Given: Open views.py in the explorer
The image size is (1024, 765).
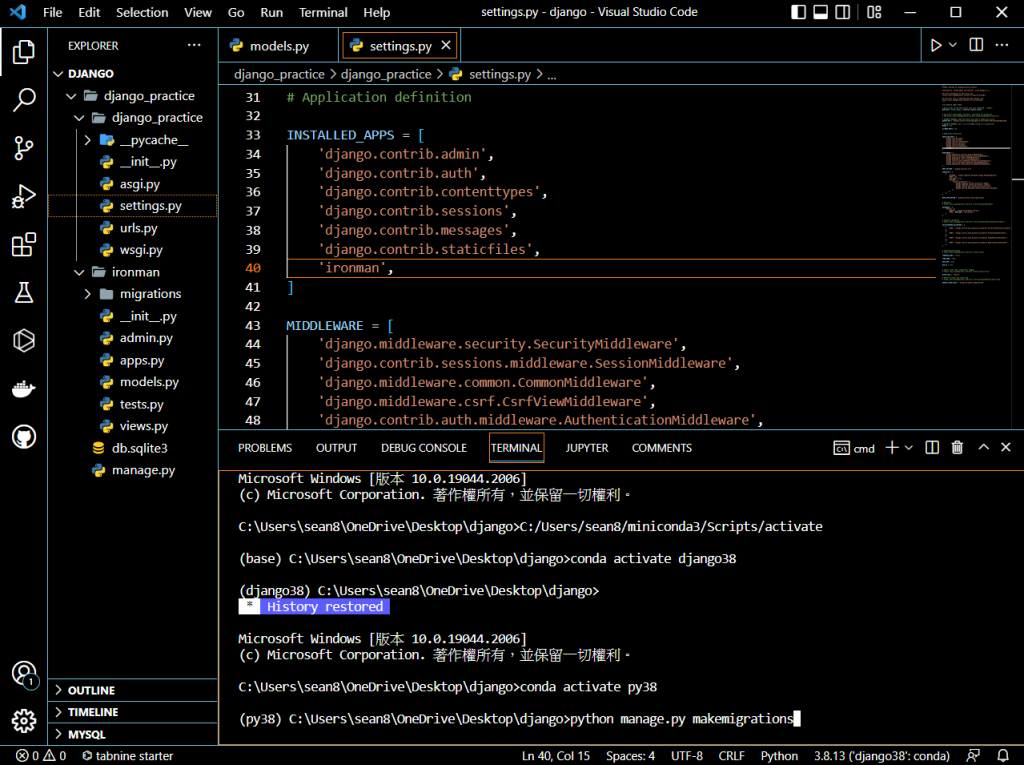Looking at the screenshot, I should coord(143,426).
